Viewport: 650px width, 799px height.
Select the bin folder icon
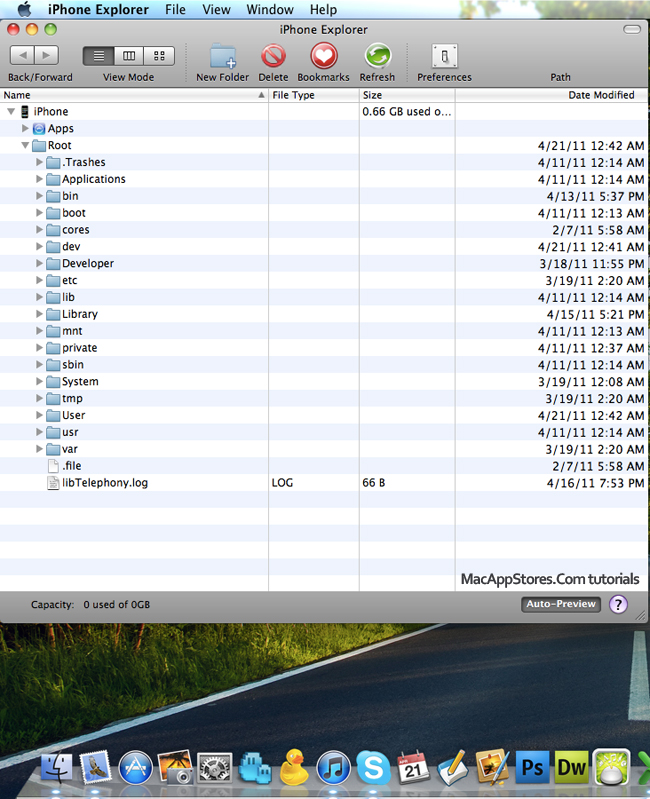tap(53, 196)
